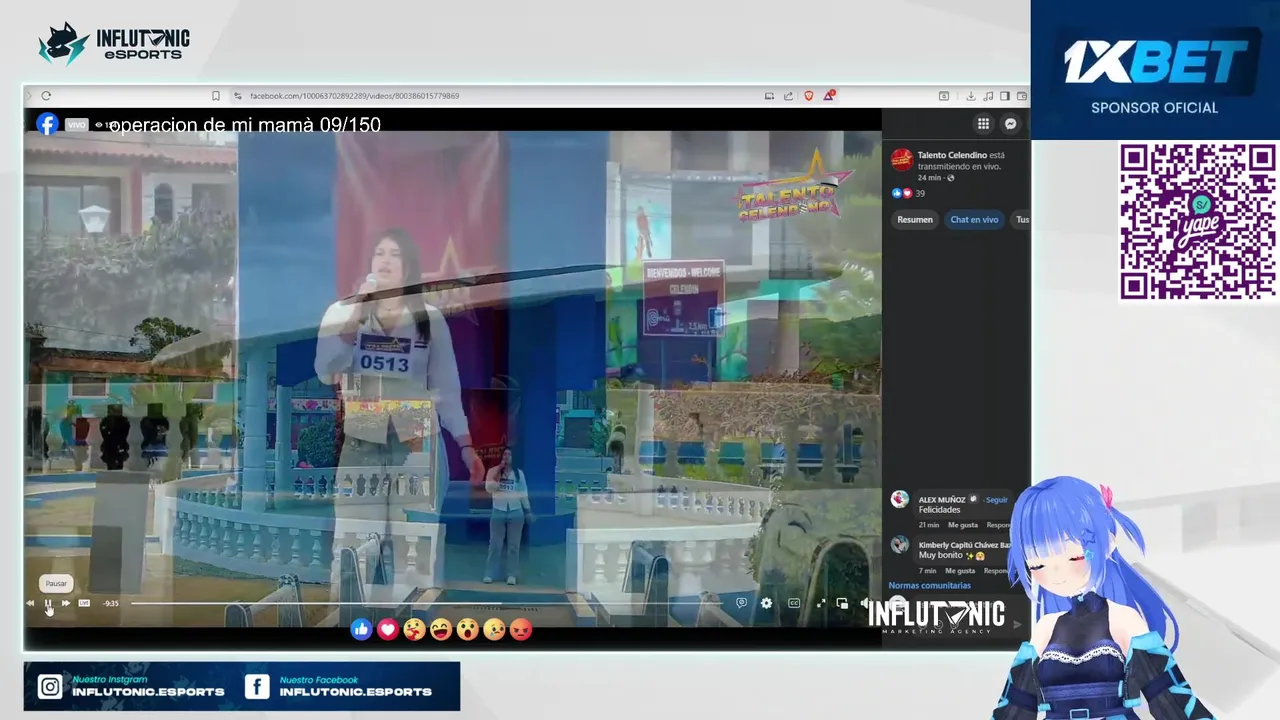
Task: Switch to Chat en vivo tab
Action: pos(974,220)
